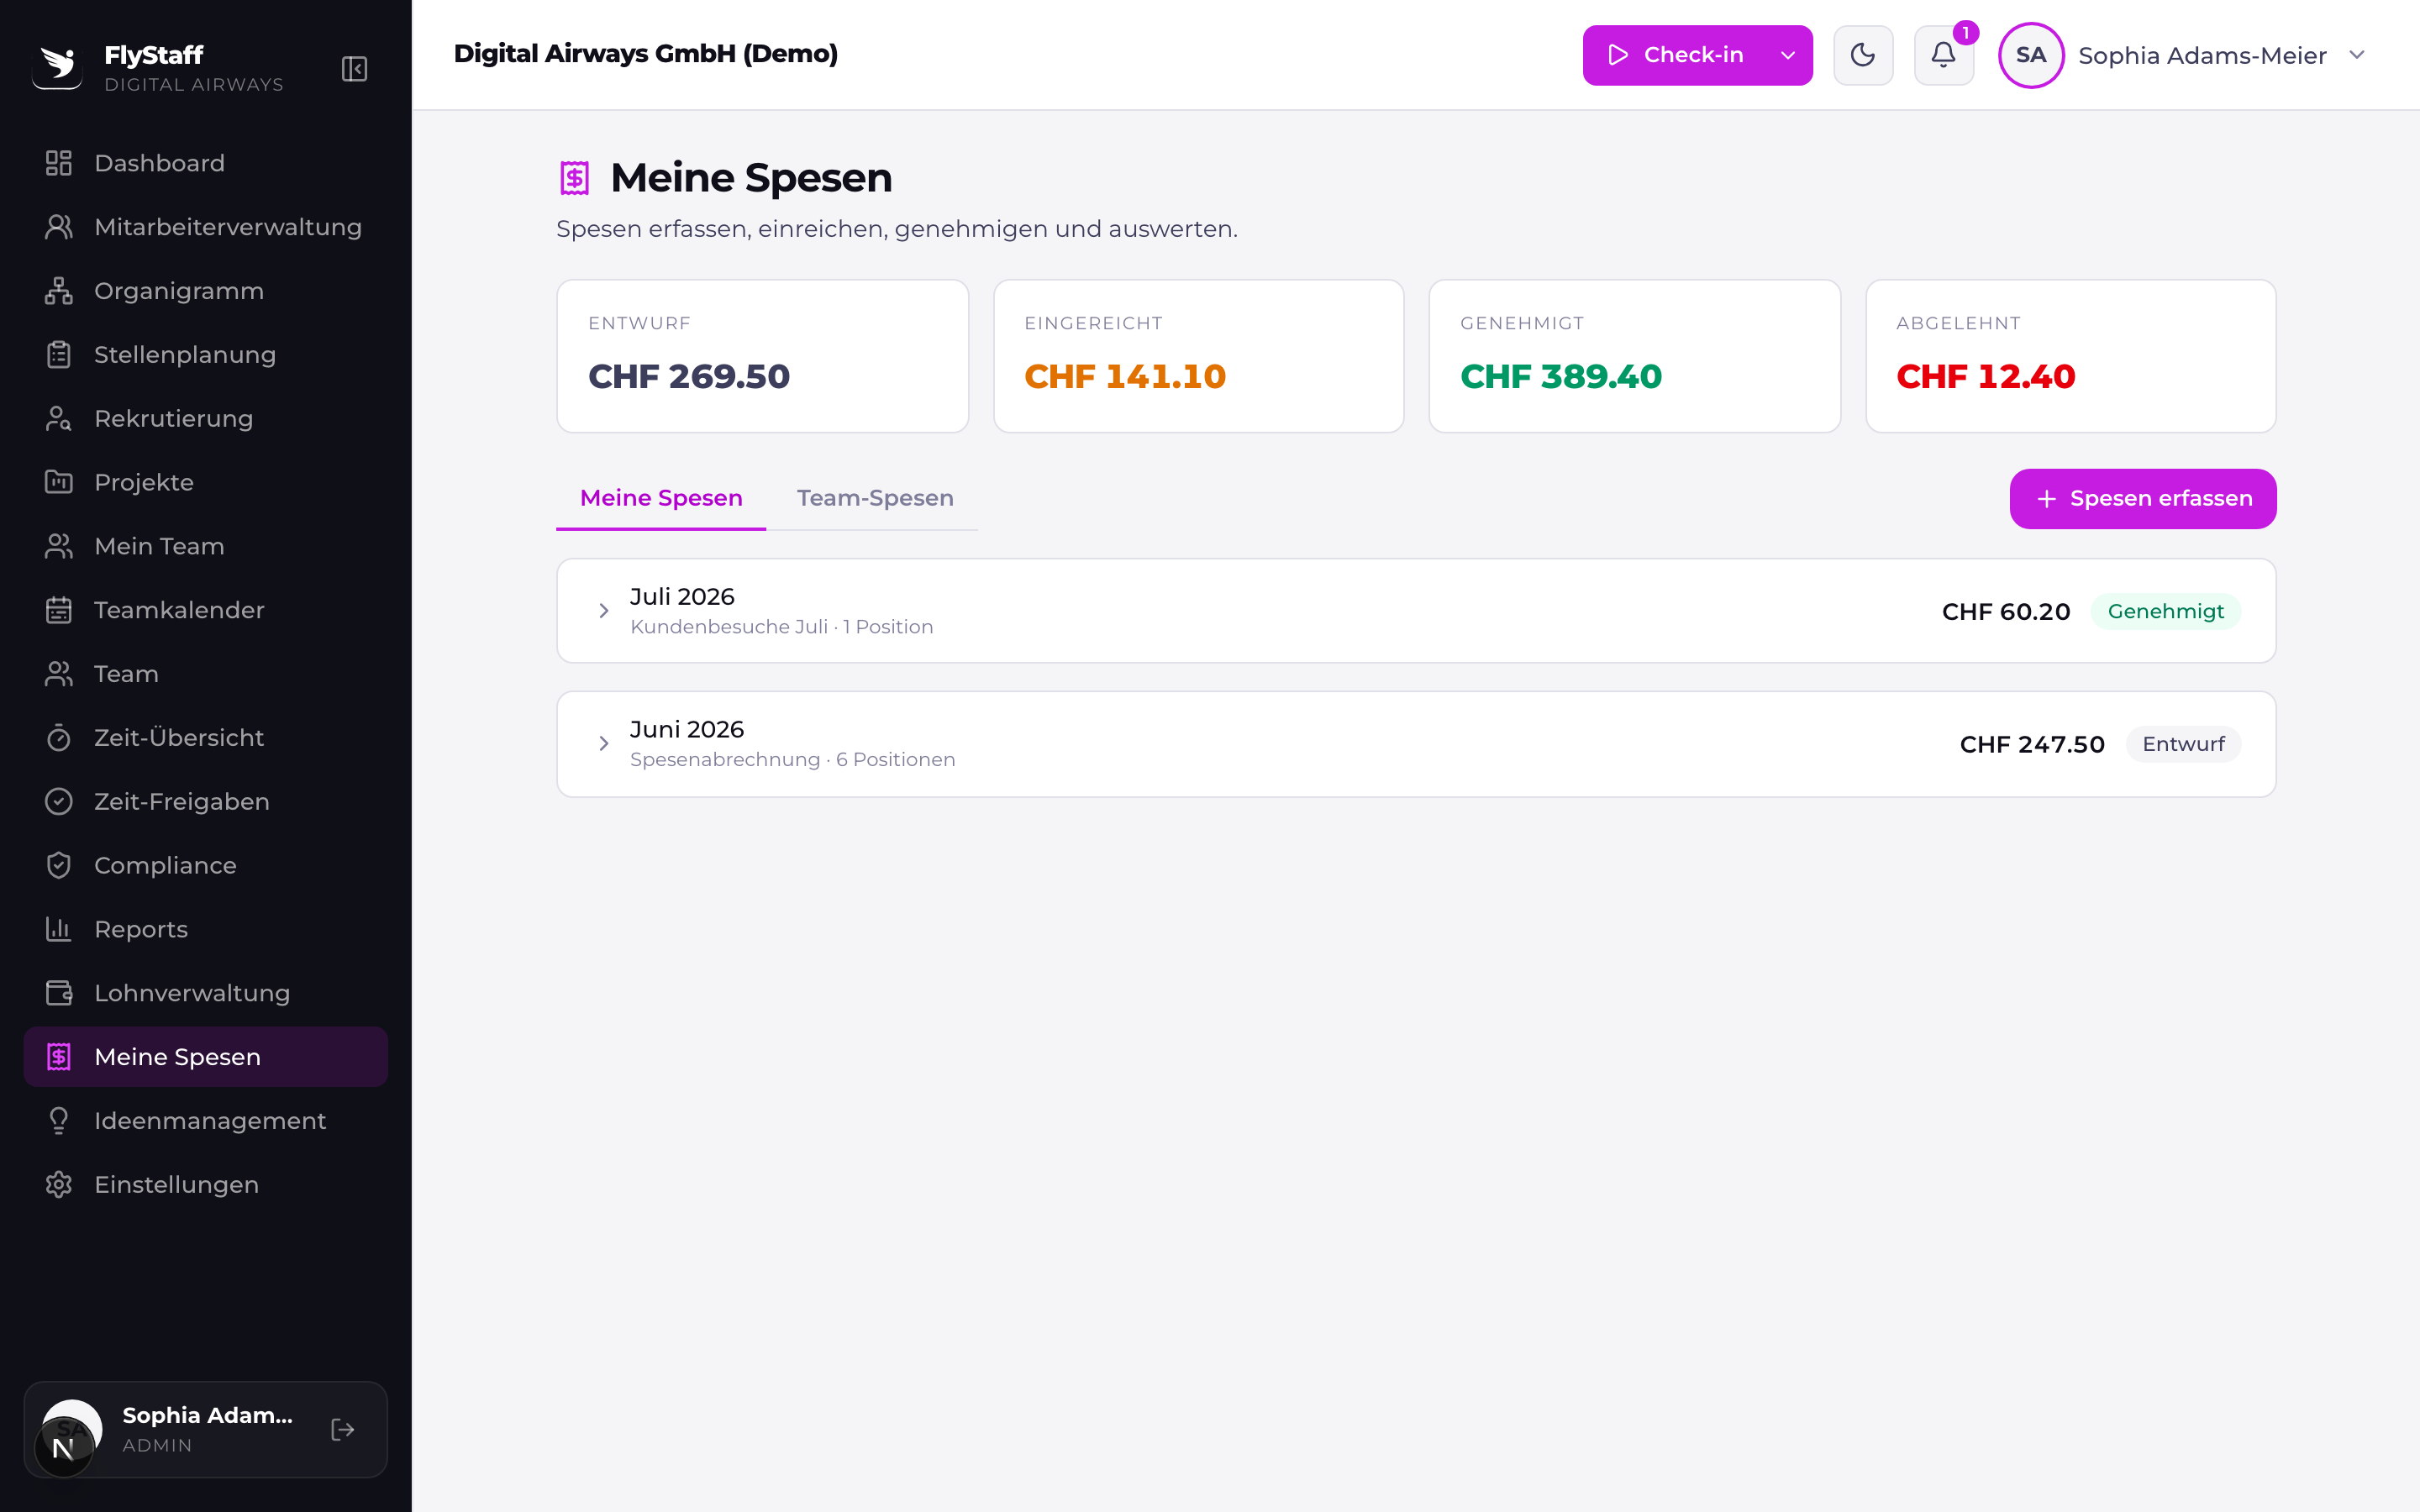Screen dimensions: 2420x1512
Task: Select the Meine Spesen tab
Action: coord(661,498)
